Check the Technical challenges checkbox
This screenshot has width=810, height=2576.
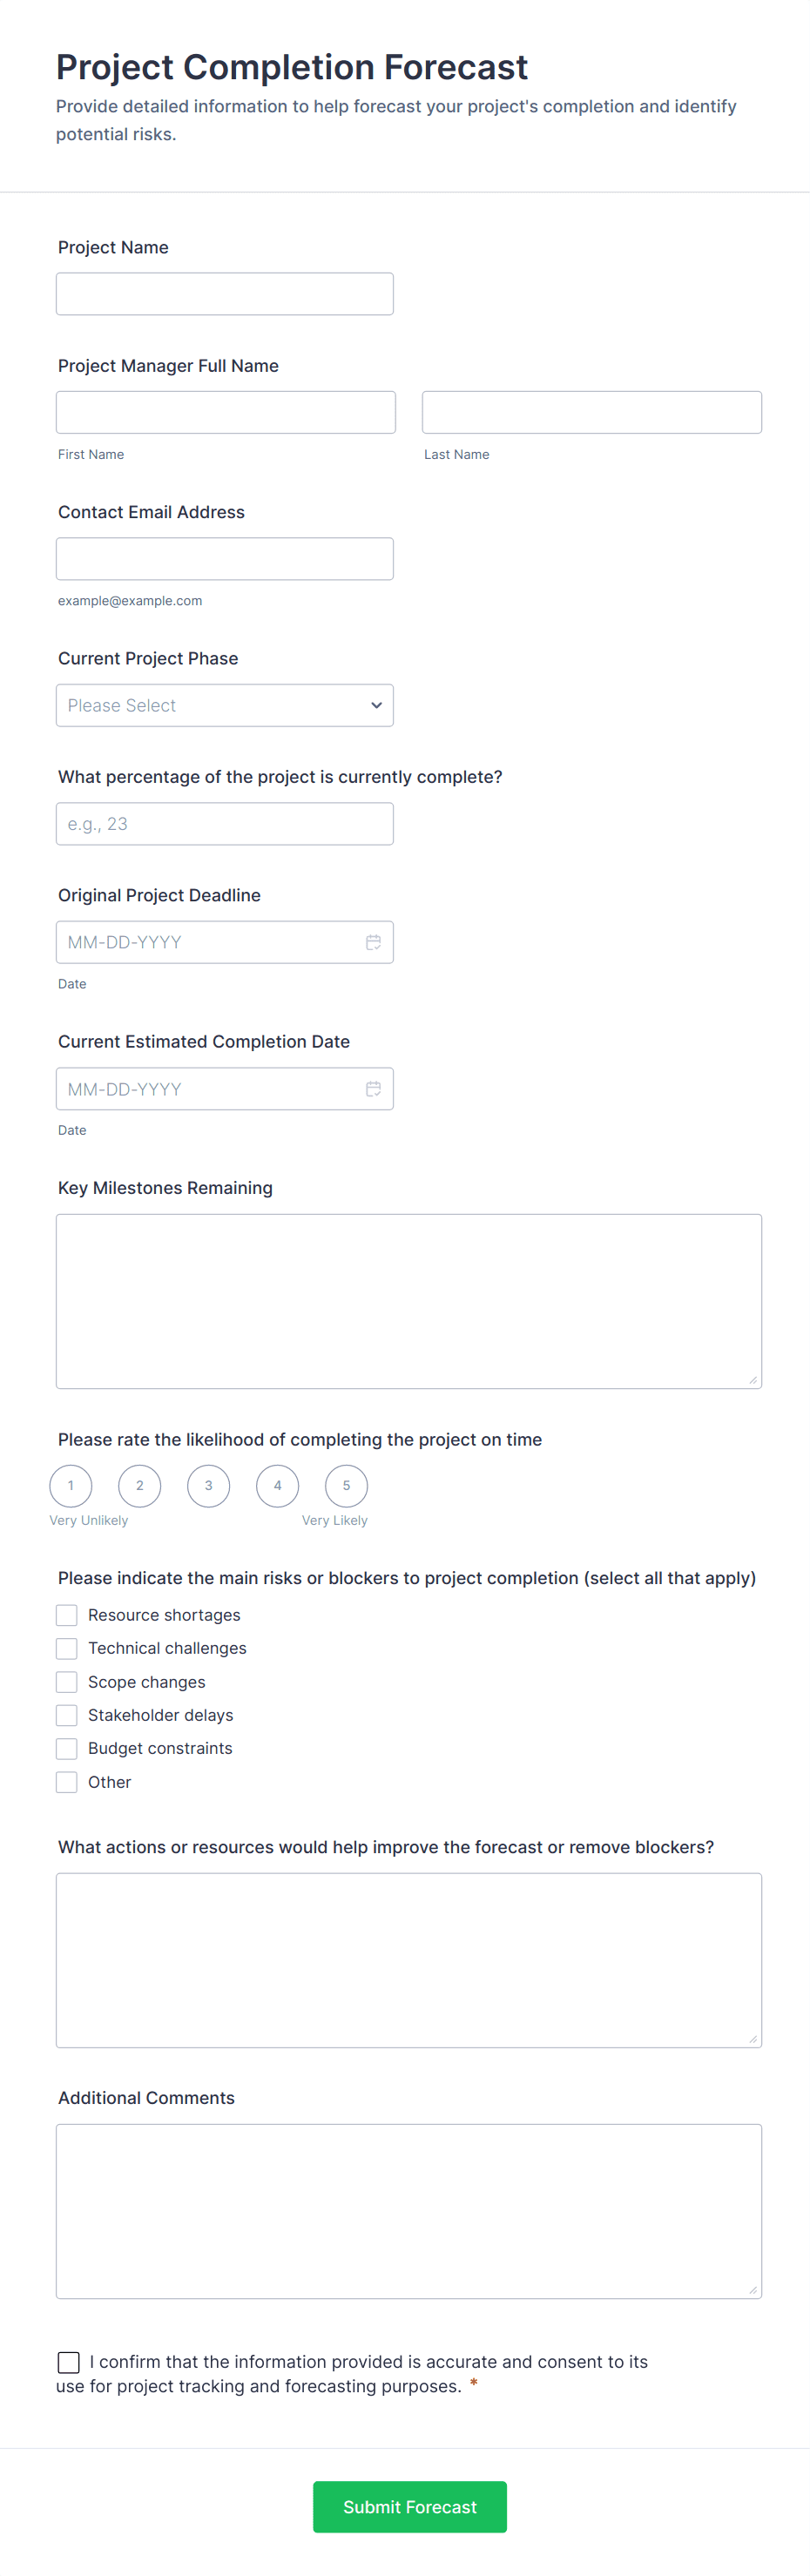coord(67,1648)
